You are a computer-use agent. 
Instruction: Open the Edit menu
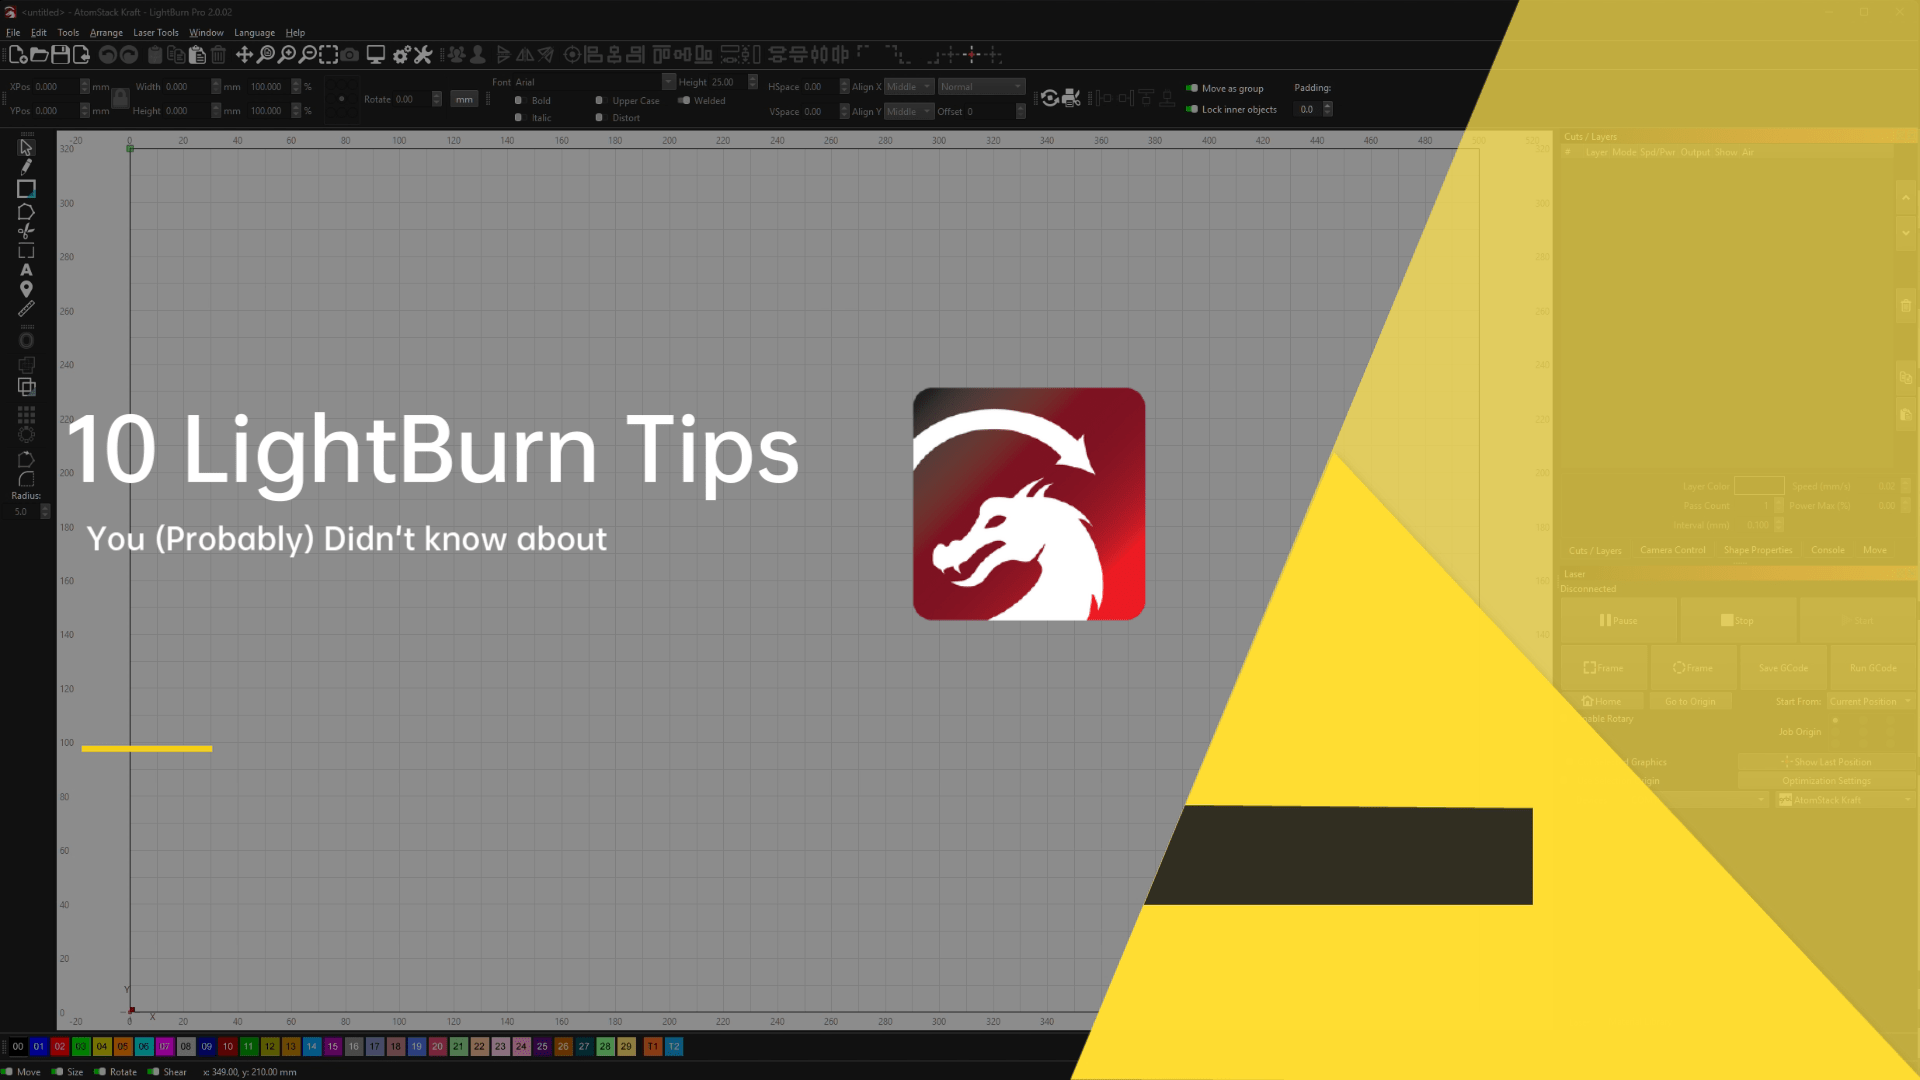pyautogui.click(x=39, y=33)
